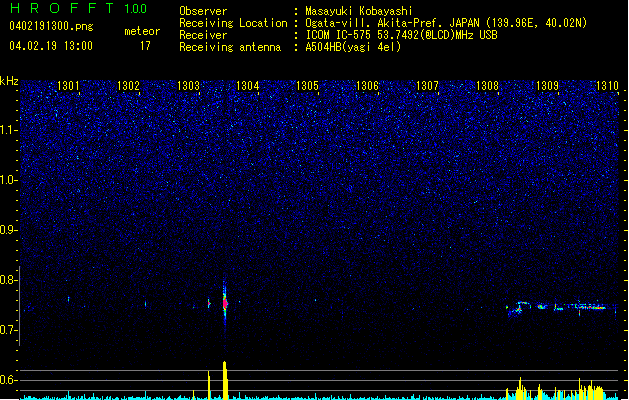This screenshot has width=629, height=400.
Task: Click the kHz axis unit label
Action: point(9,81)
